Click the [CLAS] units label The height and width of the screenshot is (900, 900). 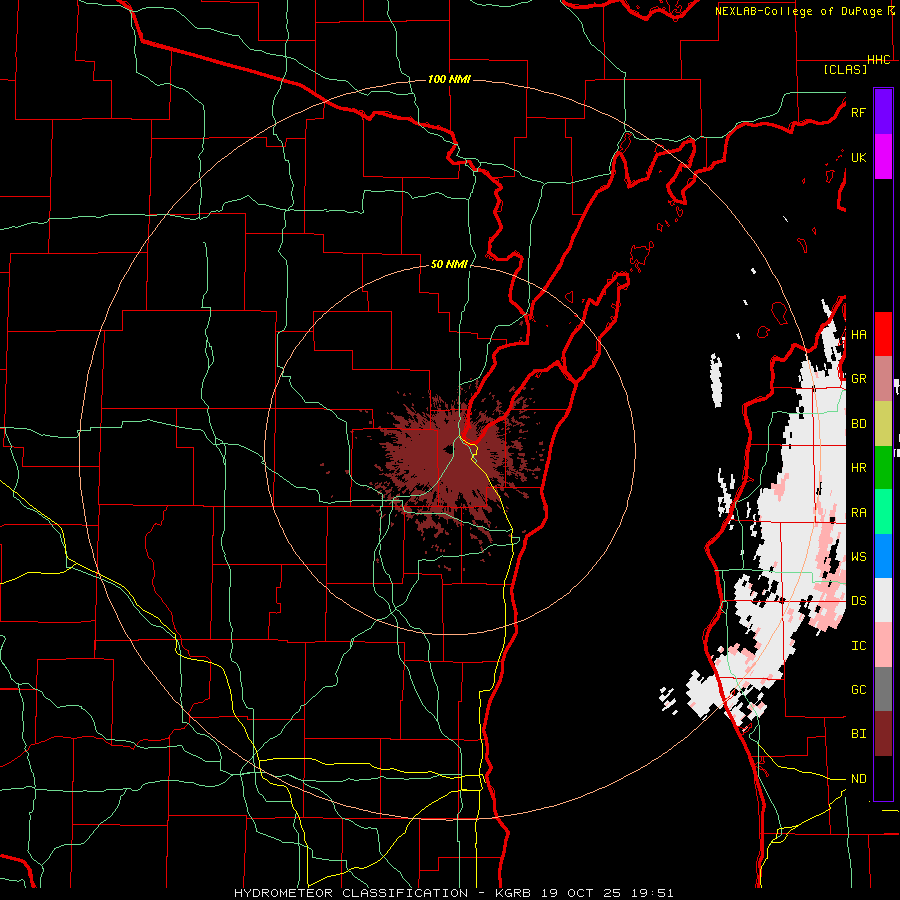coord(845,70)
